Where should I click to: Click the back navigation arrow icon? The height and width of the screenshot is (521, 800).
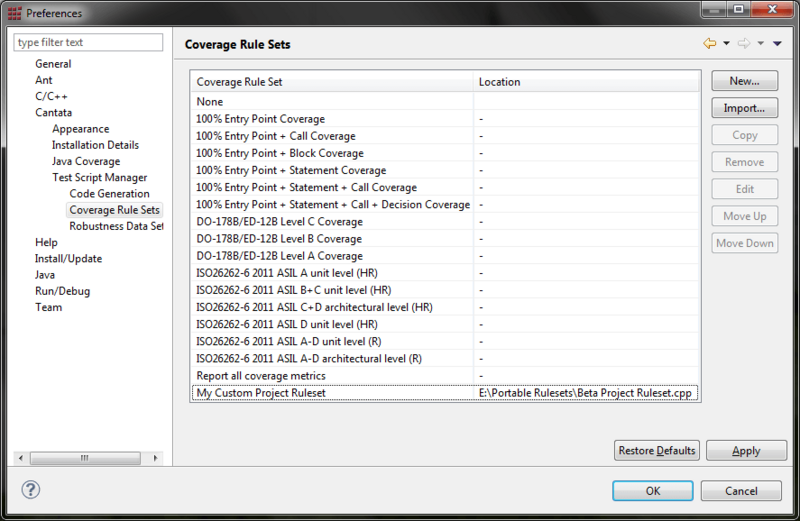tap(709, 43)
